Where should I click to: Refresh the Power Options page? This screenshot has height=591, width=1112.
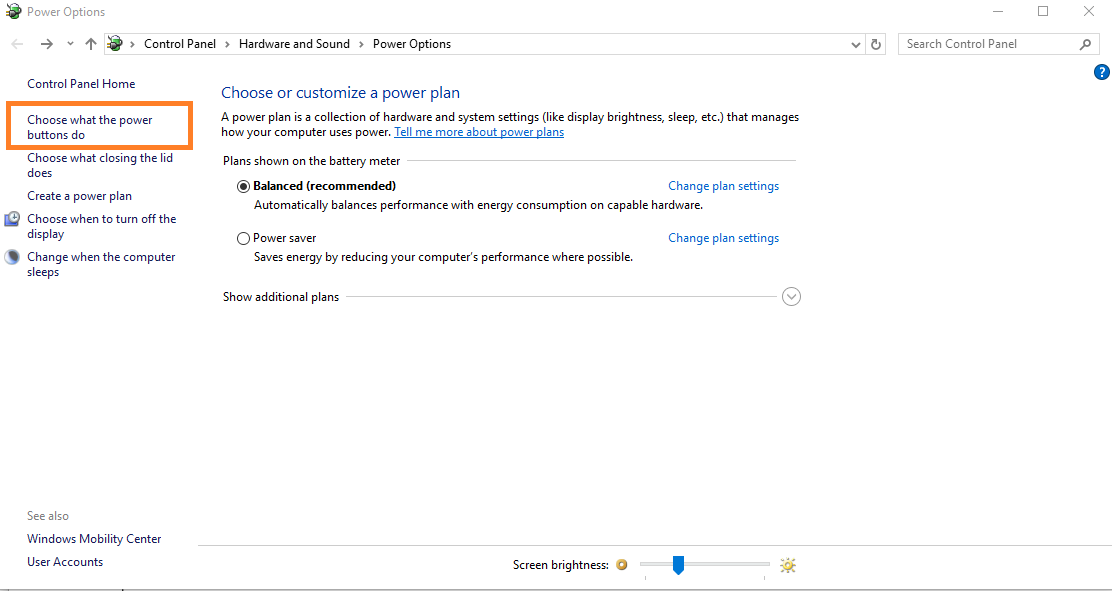pyautogui.click(x=877, y=44)
